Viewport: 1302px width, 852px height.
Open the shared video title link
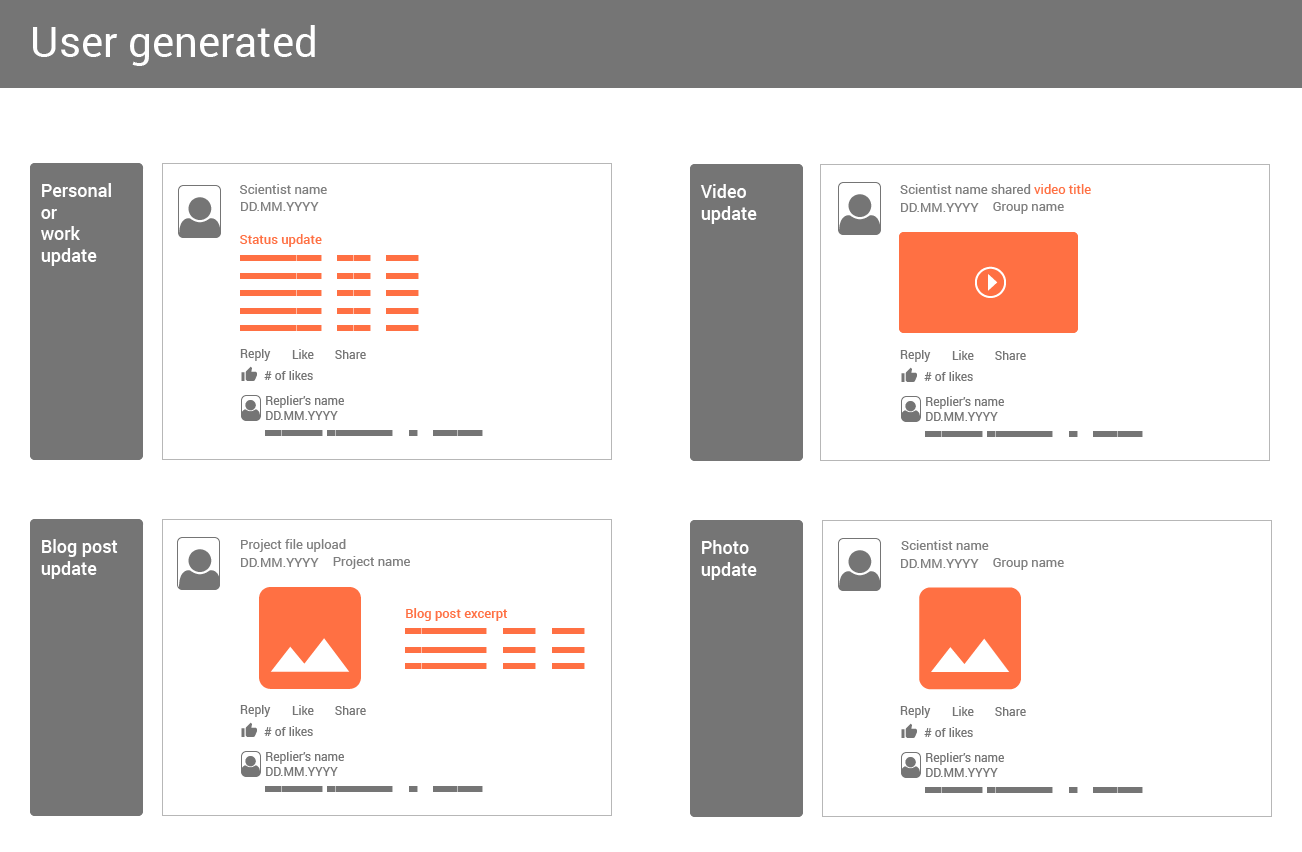[1064, 189]
